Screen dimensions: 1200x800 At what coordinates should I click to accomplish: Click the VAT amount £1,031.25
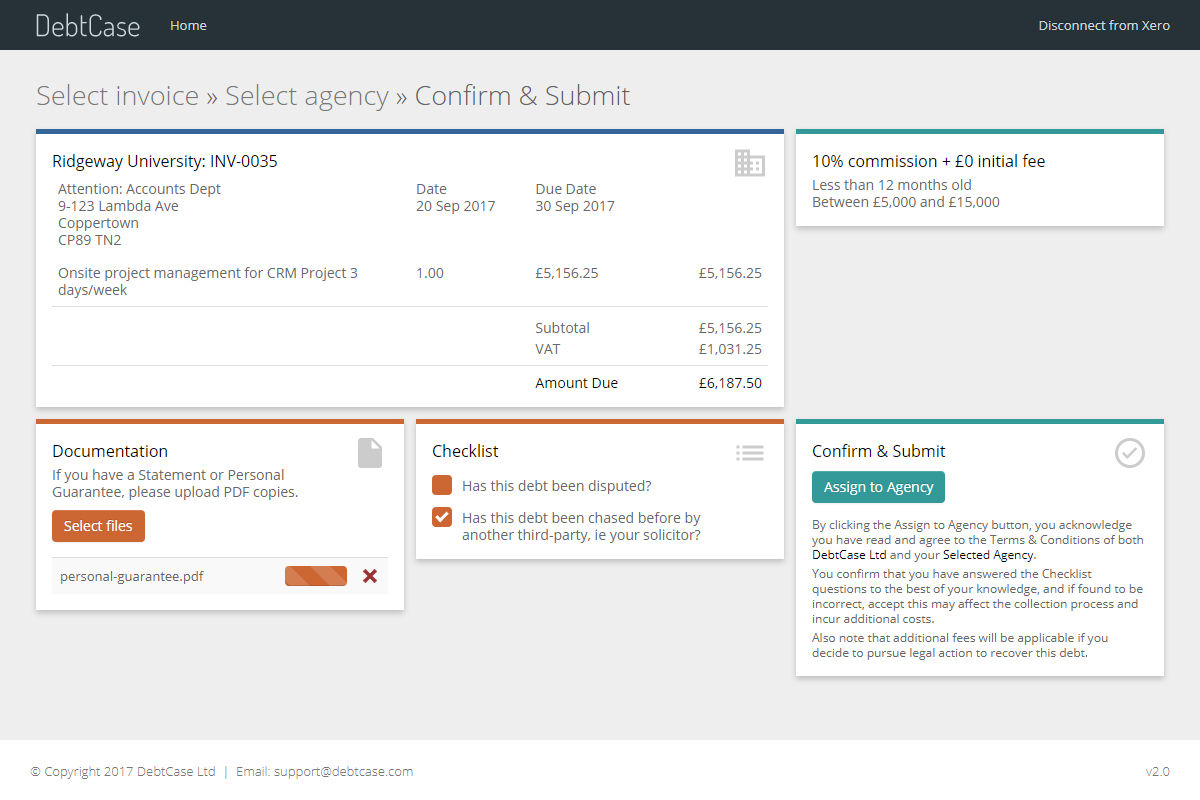(730, 349)
